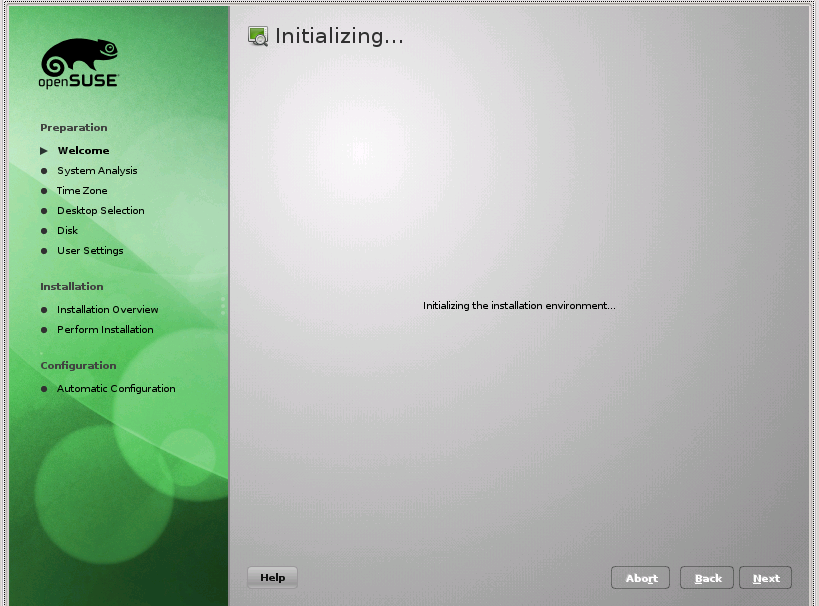The image size is (819, 606).
Task: Select Automatic Configuration step
Action: point(116,389)
